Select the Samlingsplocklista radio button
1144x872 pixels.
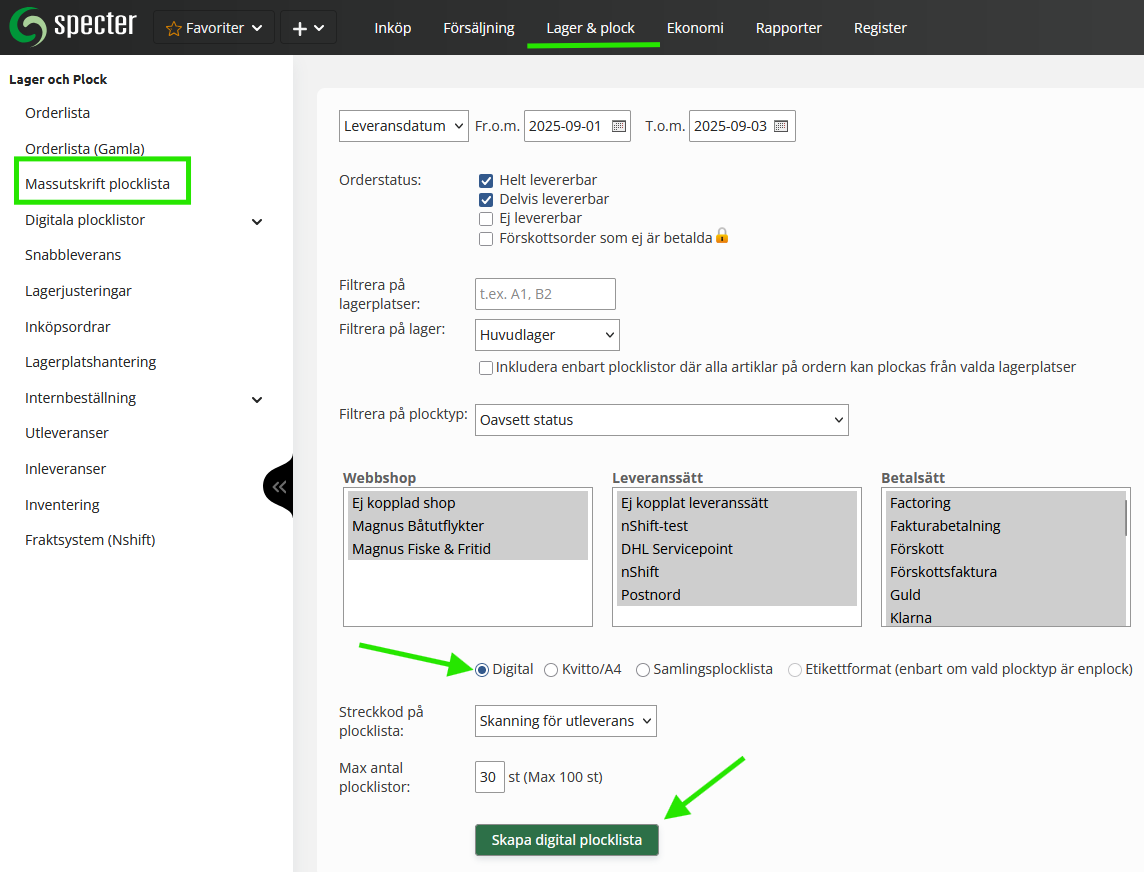point(643,670)
